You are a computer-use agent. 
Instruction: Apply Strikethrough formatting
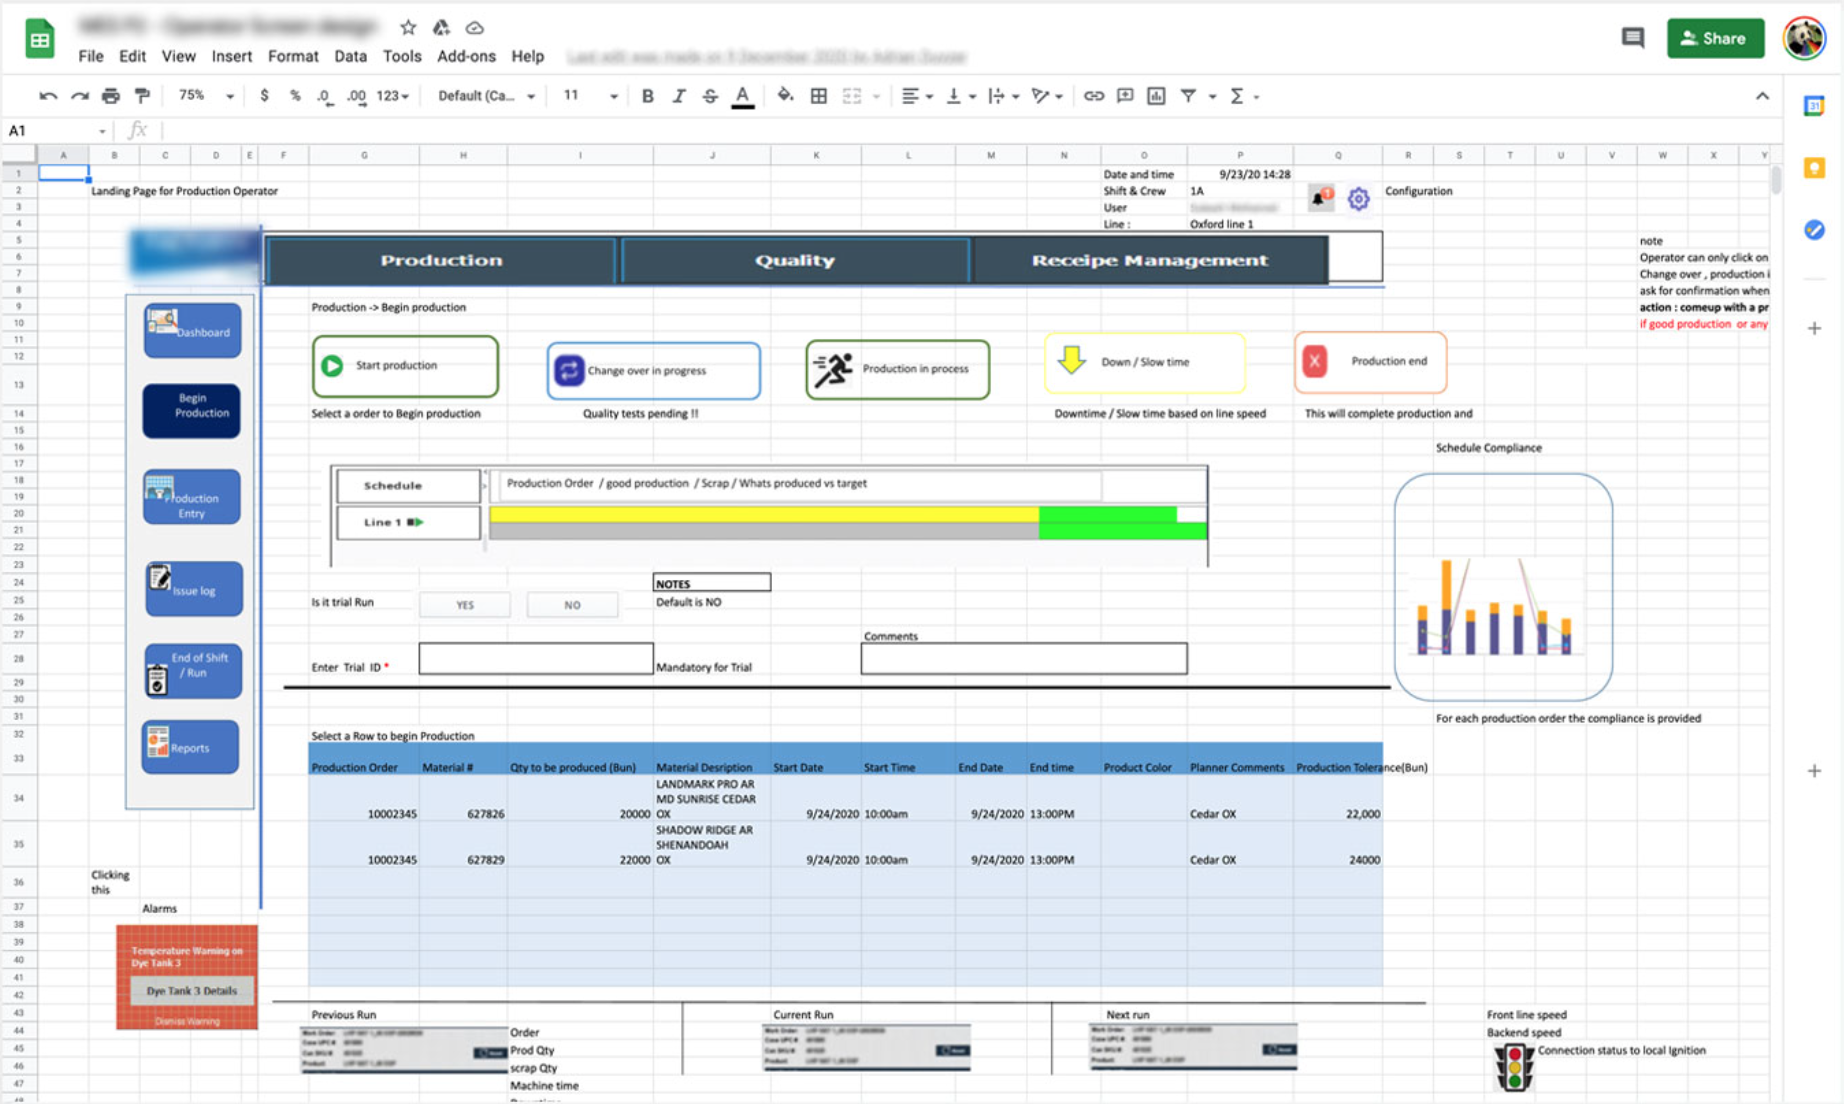coord(710,96)
